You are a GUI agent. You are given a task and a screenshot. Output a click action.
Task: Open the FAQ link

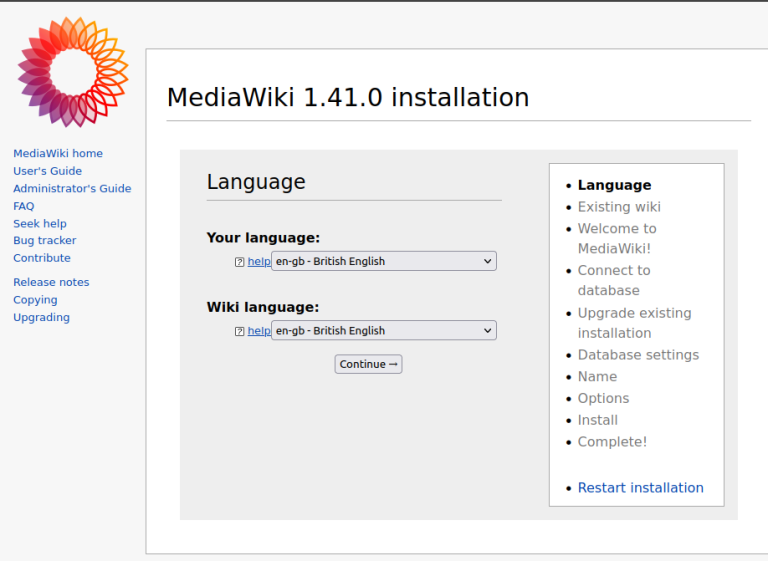click(x=24, y=206)
